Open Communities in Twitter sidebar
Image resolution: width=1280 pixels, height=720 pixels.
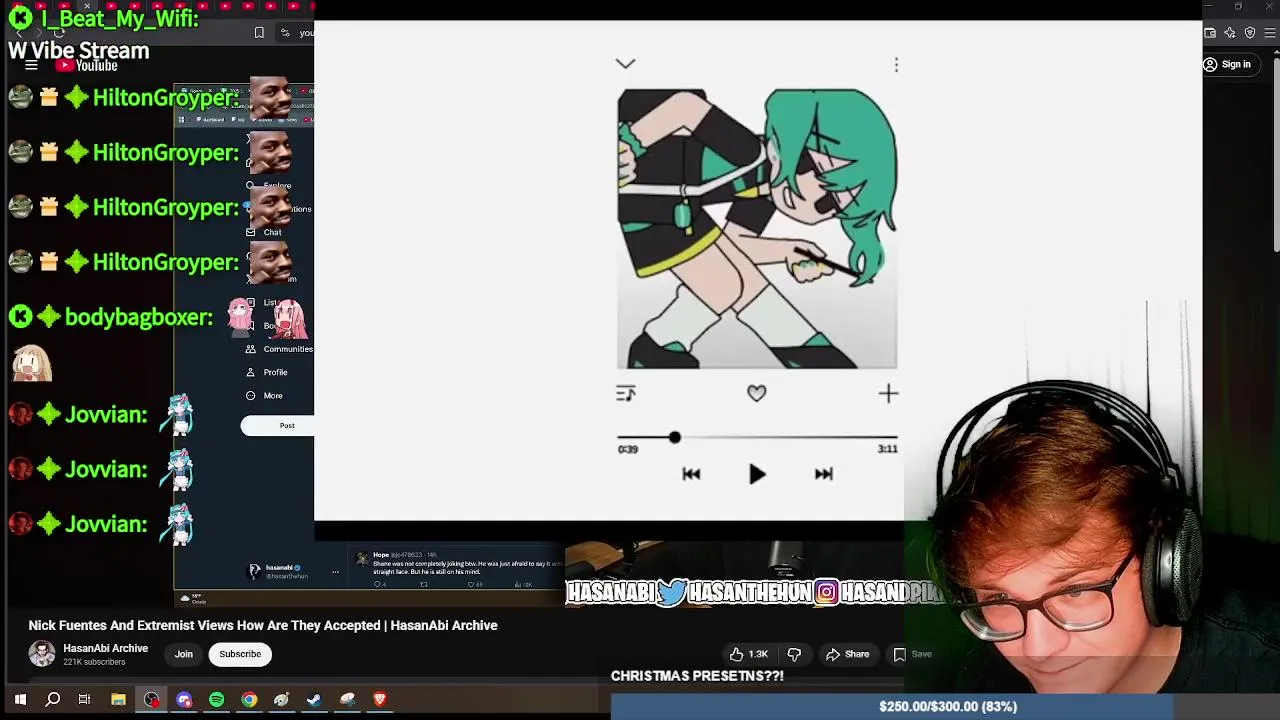279,349
